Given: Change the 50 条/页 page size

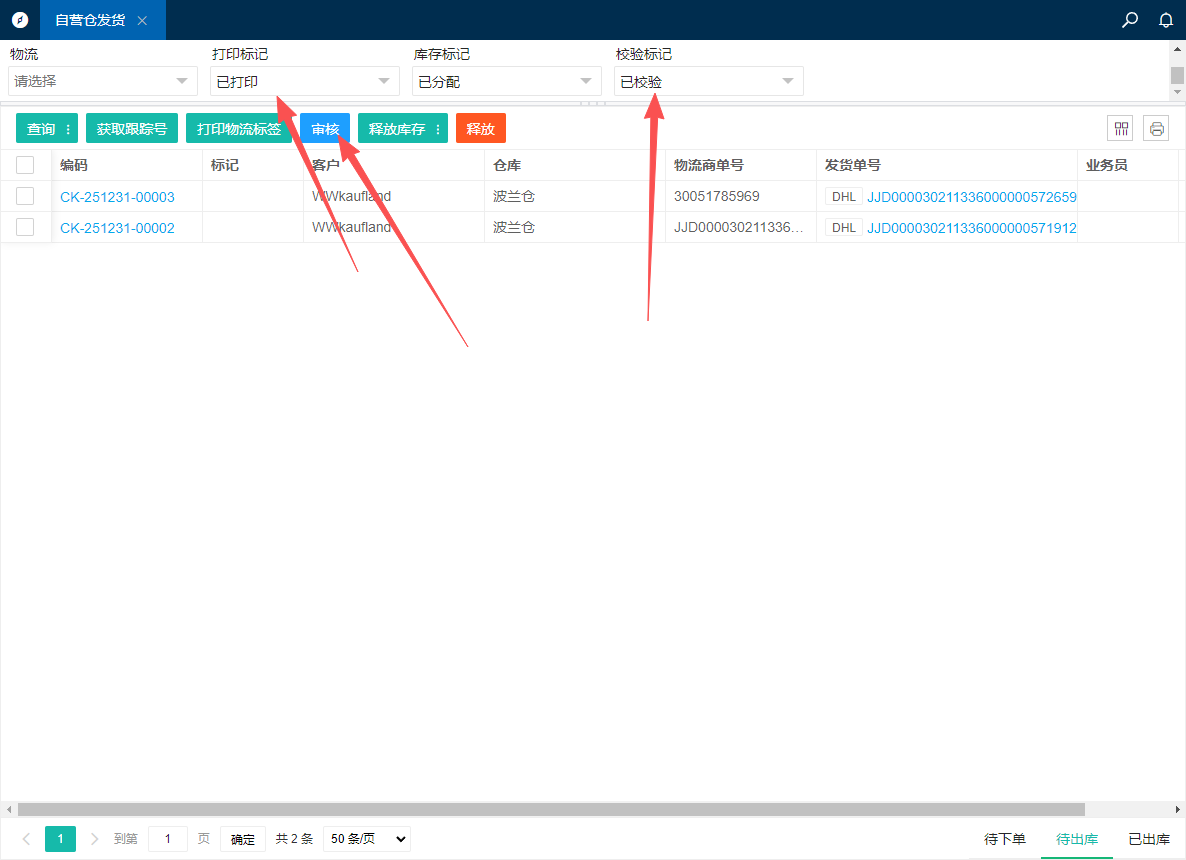Looking at the screenshot, I should pos(366,839).
